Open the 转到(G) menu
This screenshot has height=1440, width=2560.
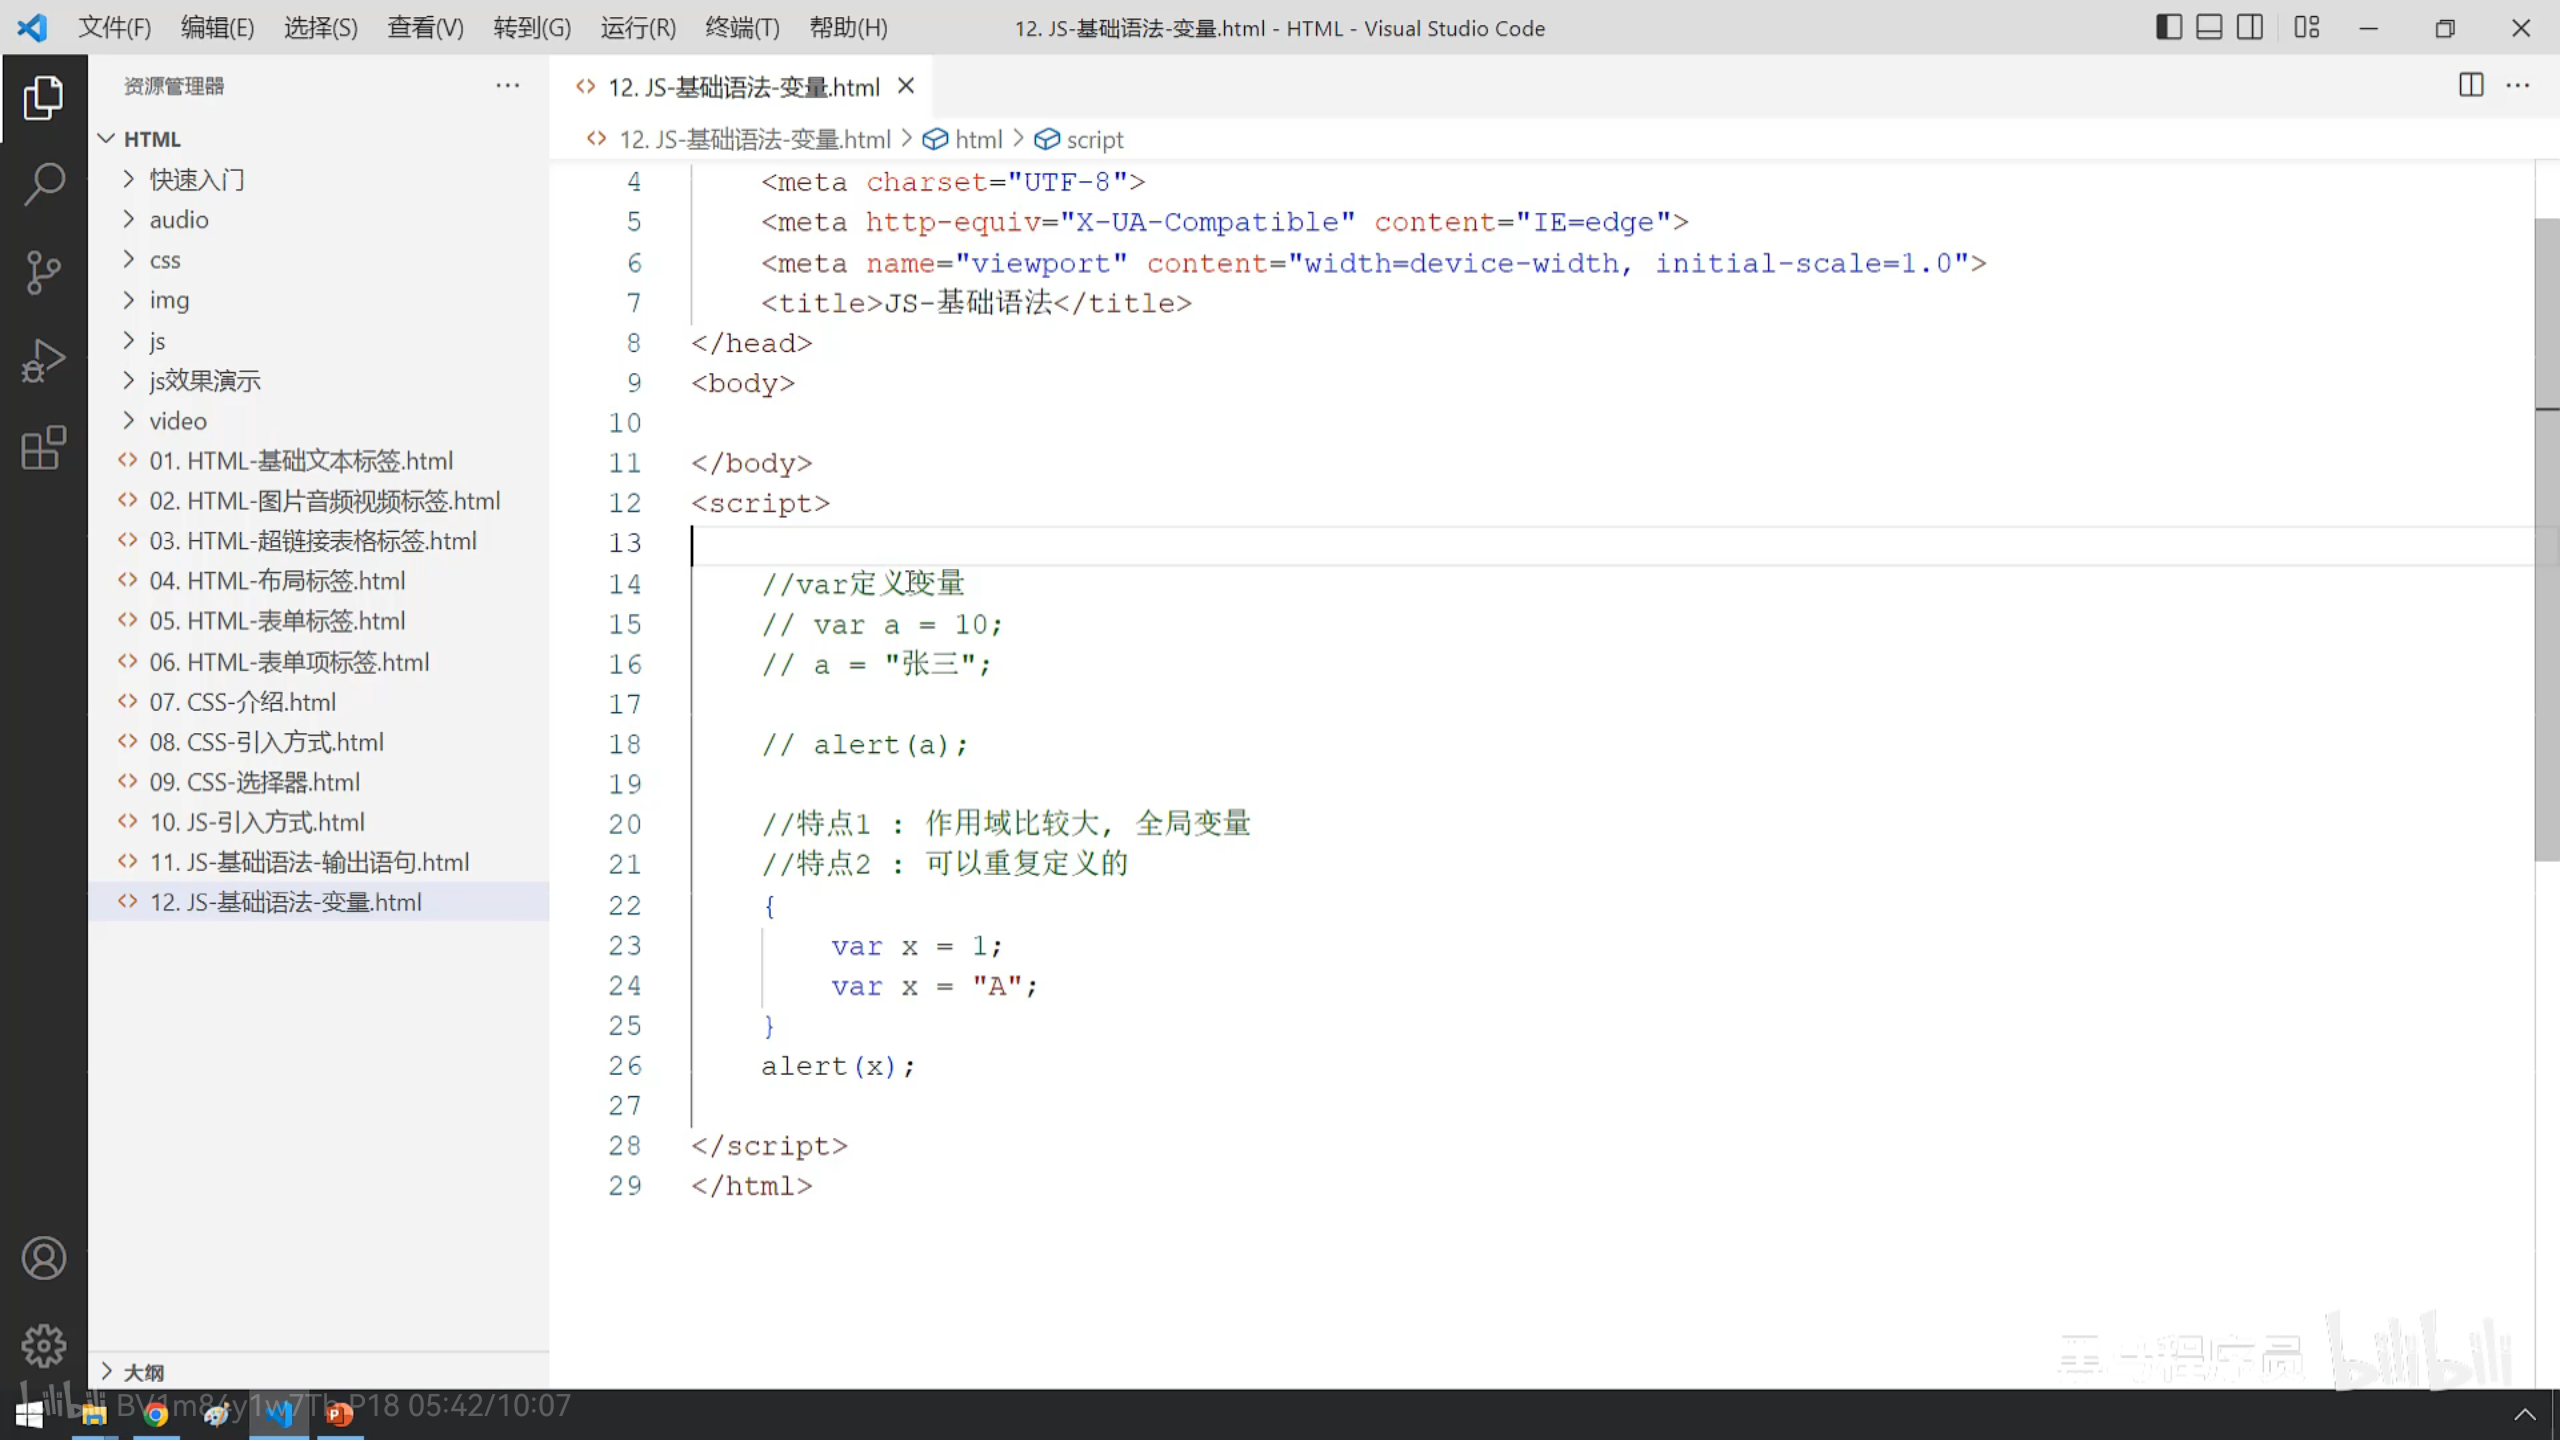tap(532, 28)
